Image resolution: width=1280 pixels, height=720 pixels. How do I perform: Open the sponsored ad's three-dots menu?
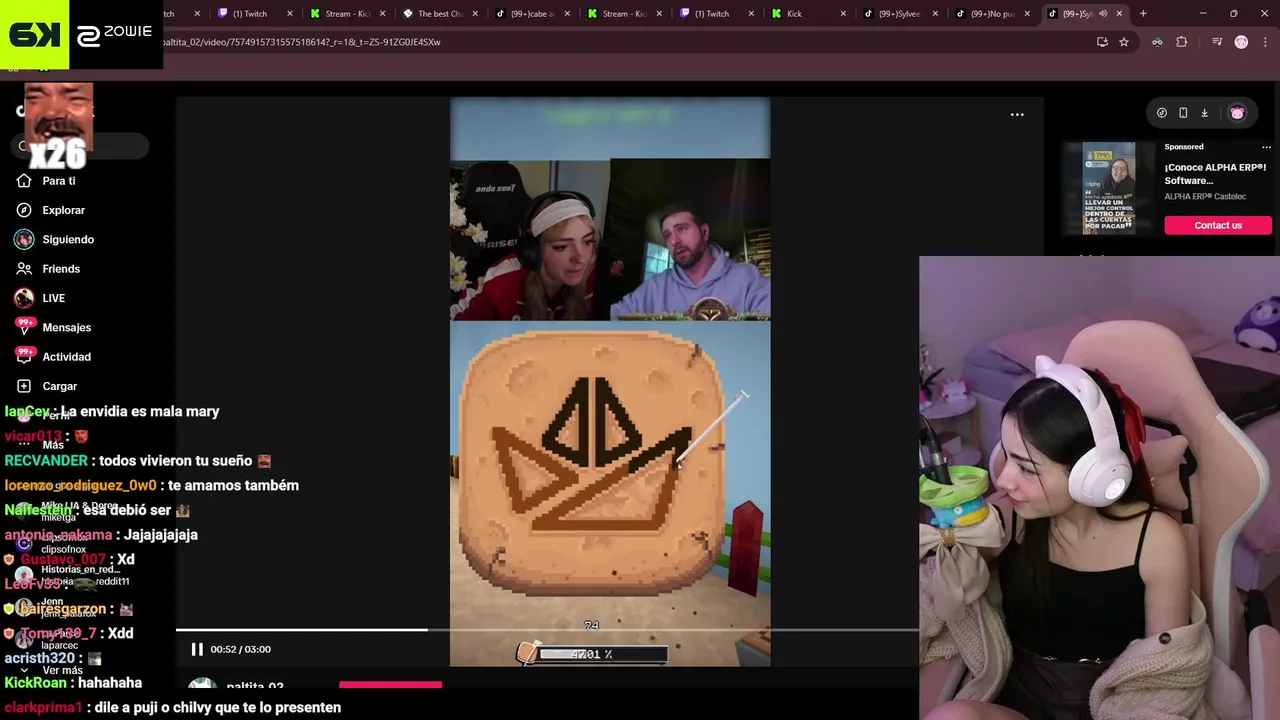[x=1266, y=147]
